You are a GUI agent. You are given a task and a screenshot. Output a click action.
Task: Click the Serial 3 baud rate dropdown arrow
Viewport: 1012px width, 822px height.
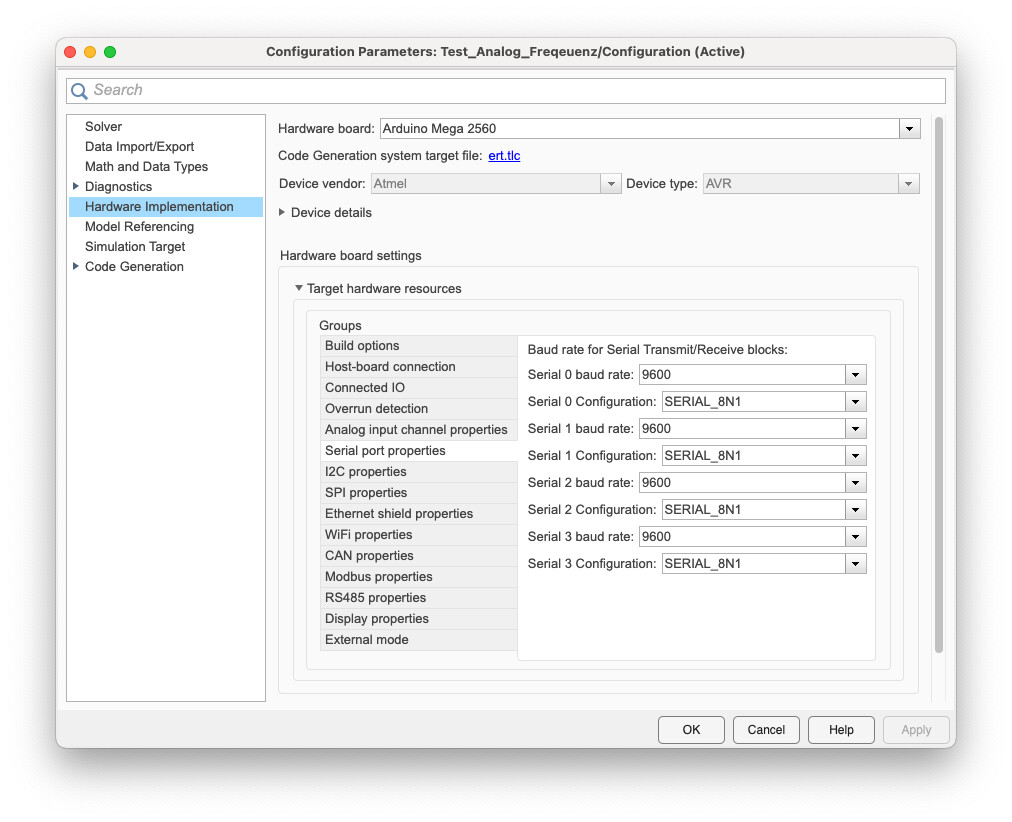click(x=855, y=536)
